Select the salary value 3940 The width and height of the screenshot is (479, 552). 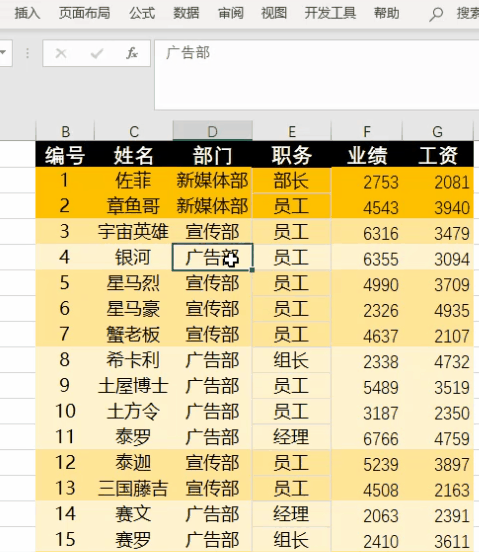437,207
